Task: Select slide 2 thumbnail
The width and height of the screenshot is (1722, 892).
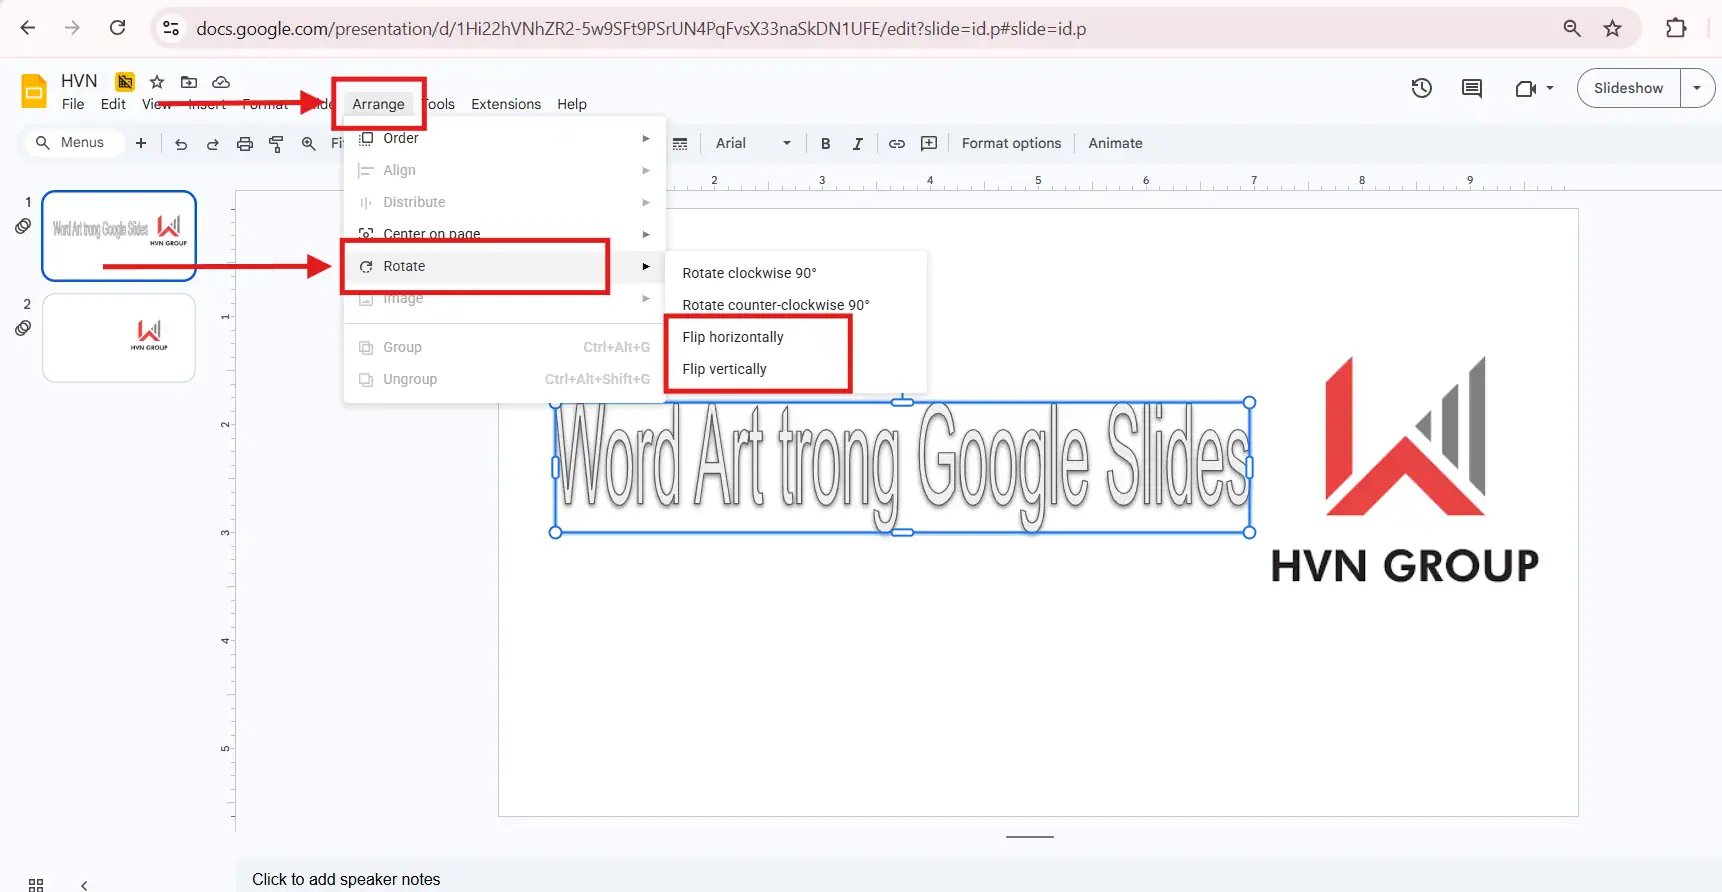Action: pos(119,337)
